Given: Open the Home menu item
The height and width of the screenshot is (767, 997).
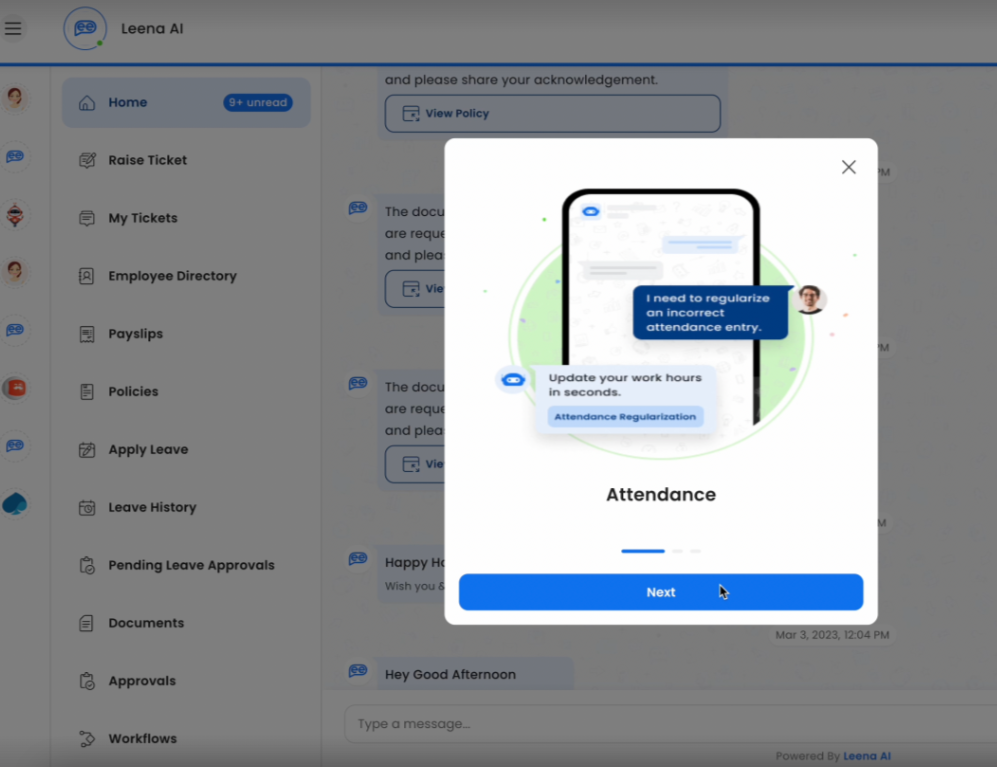Looking at the screenshot, I should coord(186,102).
